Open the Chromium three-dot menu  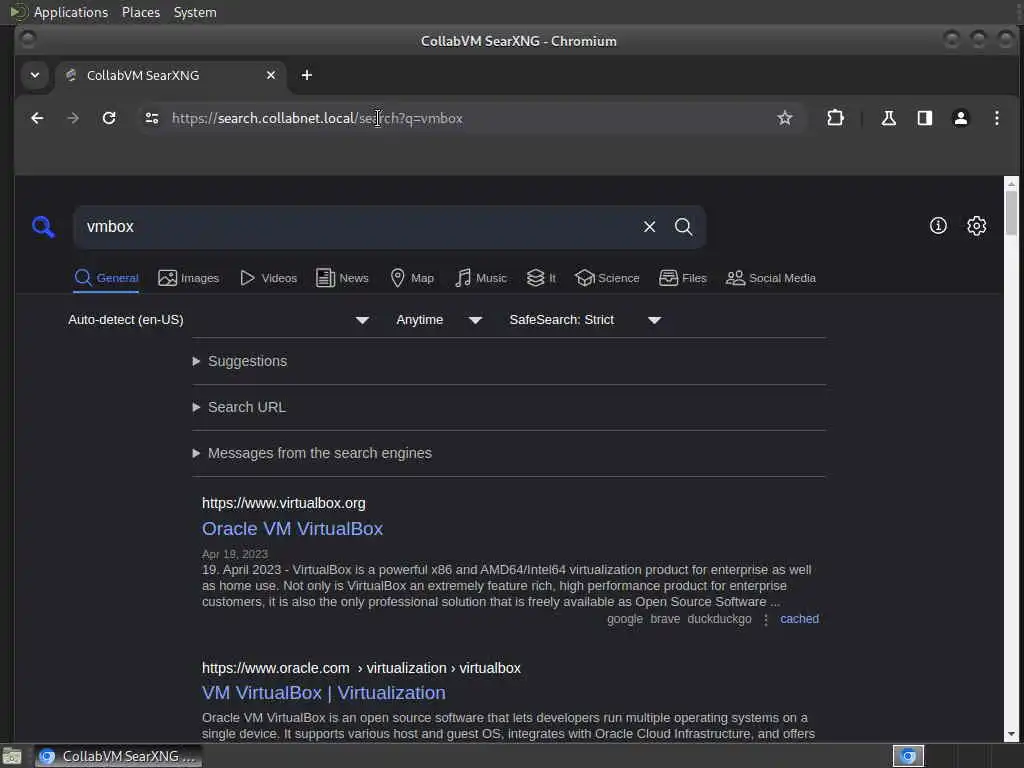(997, 118)
